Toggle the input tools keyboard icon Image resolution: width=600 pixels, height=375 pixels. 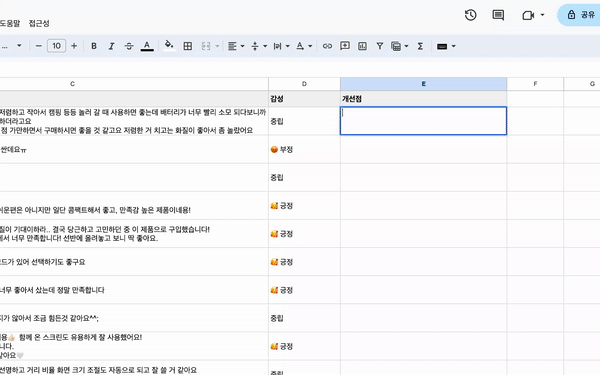coord(442,46)
